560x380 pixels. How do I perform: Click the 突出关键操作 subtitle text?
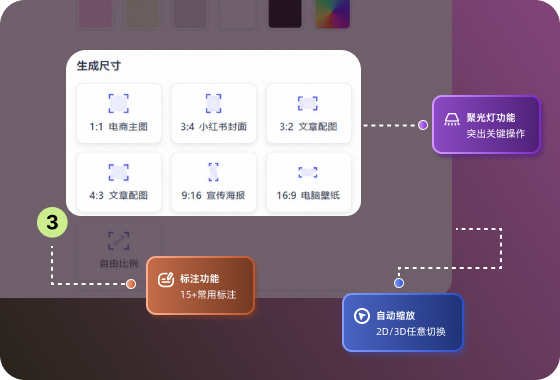[496, 134]
